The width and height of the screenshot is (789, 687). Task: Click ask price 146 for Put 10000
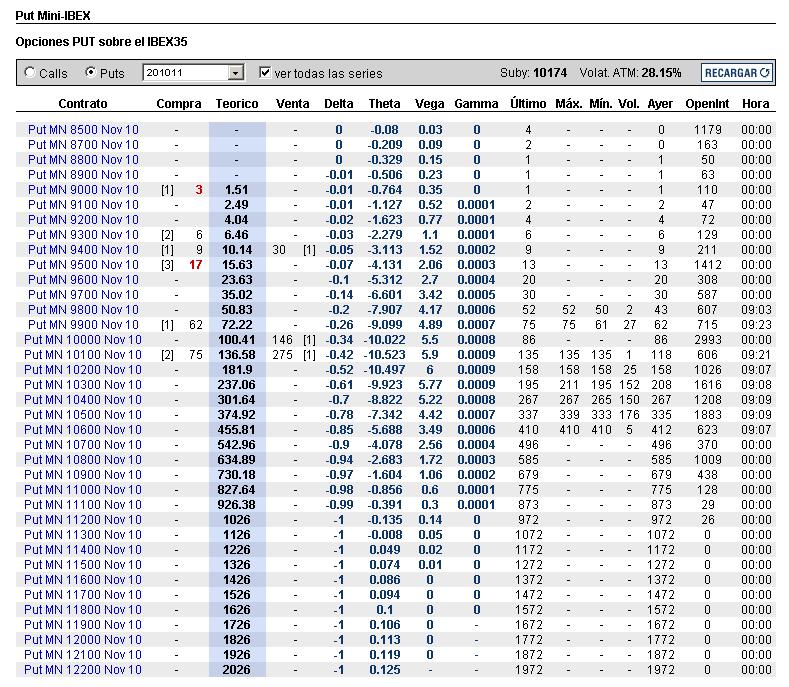point(282,340)
